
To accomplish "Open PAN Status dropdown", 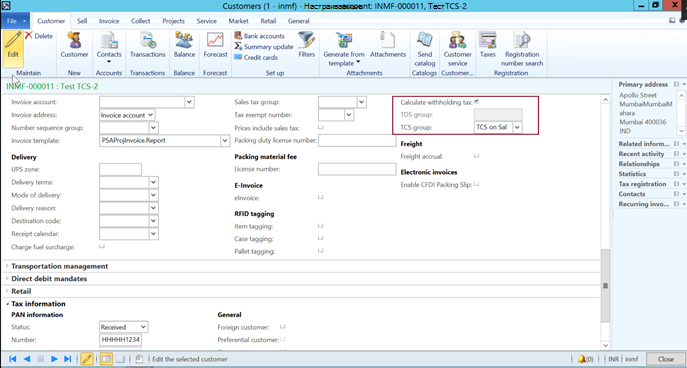I will 143,327.
